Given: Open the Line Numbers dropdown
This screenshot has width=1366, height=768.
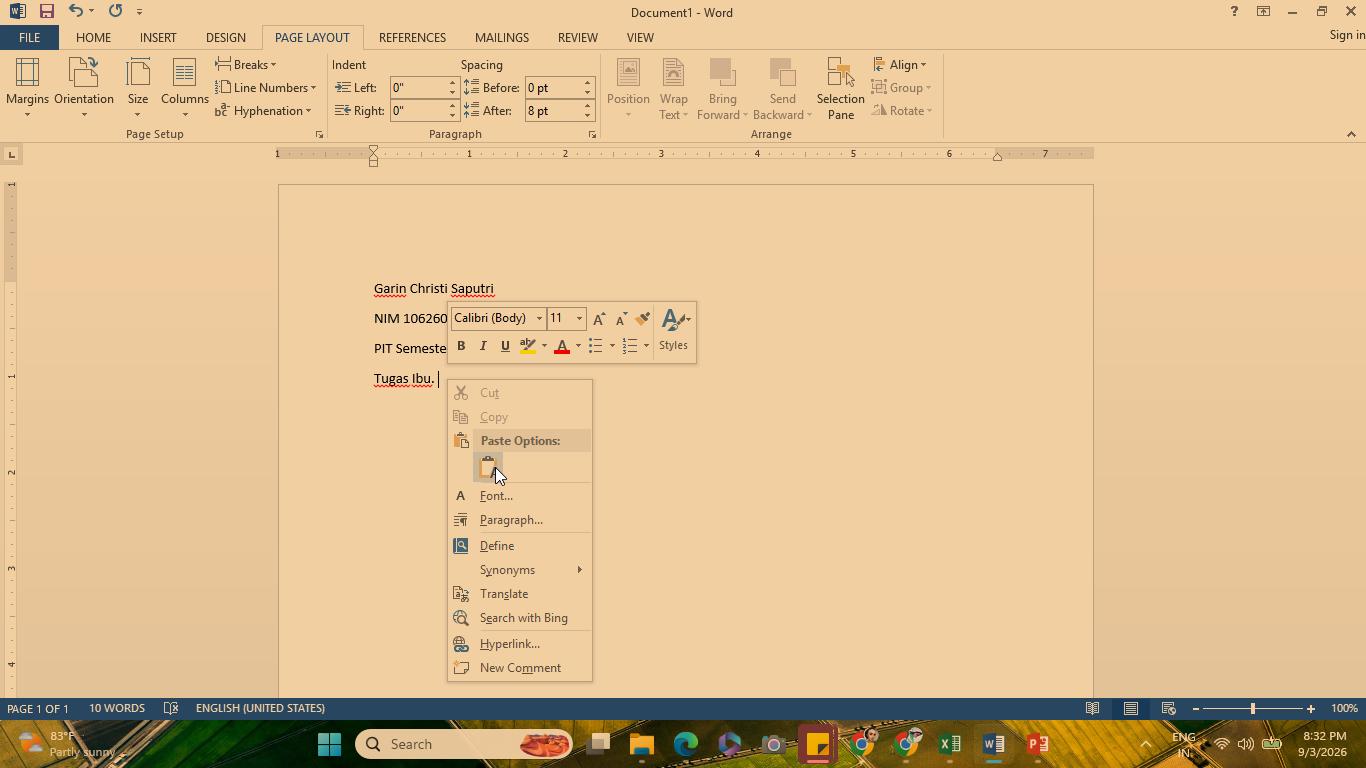Looking at the screenshot, I should pyautogui.click(x=266, y=87).
